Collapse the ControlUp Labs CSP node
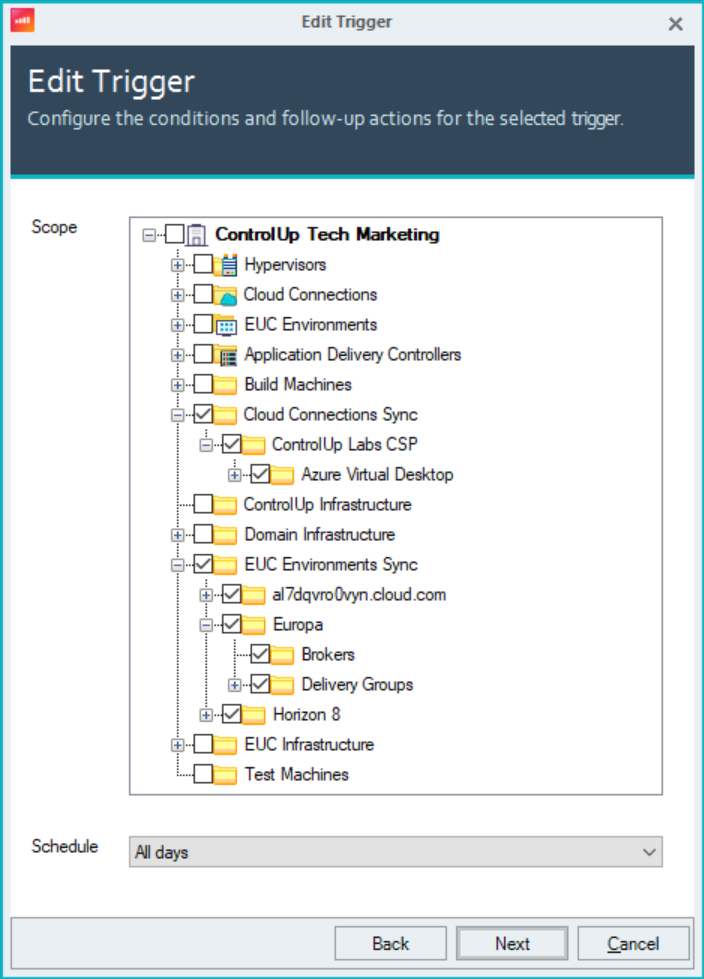The width and height of the screenshot is (704, 979). 206,445
